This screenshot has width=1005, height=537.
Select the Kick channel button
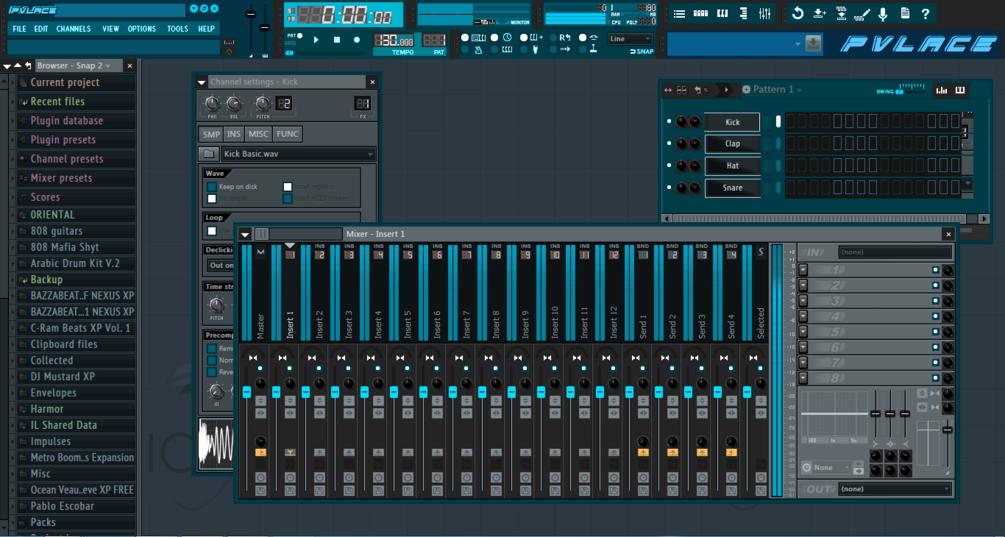pyautogui.click(x=732, y=122)
